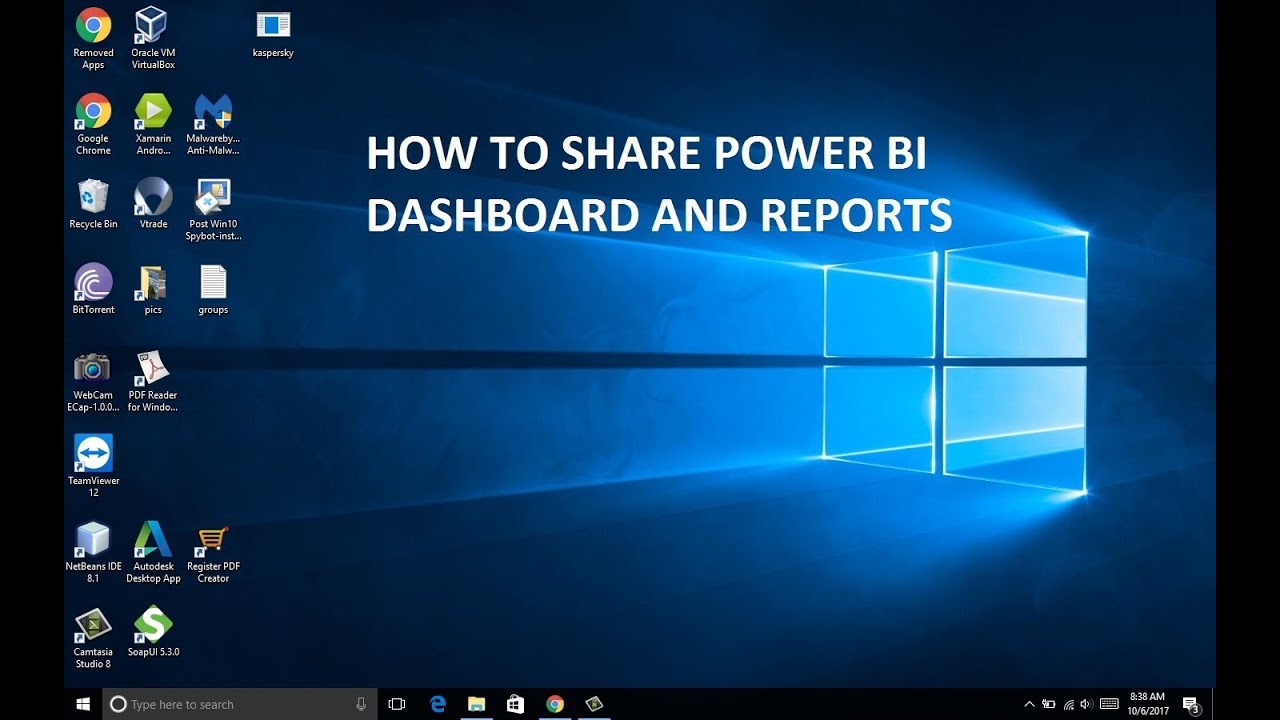
Task: Open the Action Center notifications icon
Action: pos(1191,705)
